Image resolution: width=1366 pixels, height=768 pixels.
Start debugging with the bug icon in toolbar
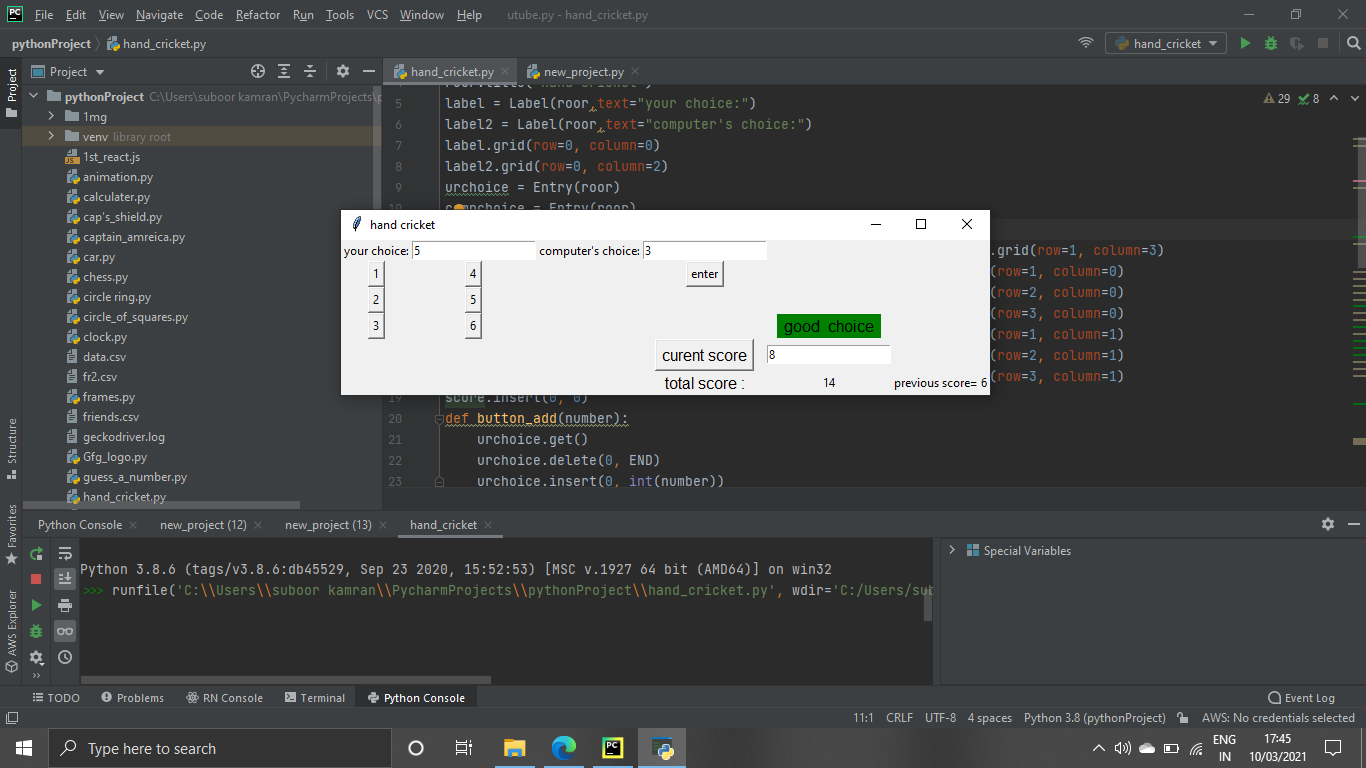pos(1270,43)
